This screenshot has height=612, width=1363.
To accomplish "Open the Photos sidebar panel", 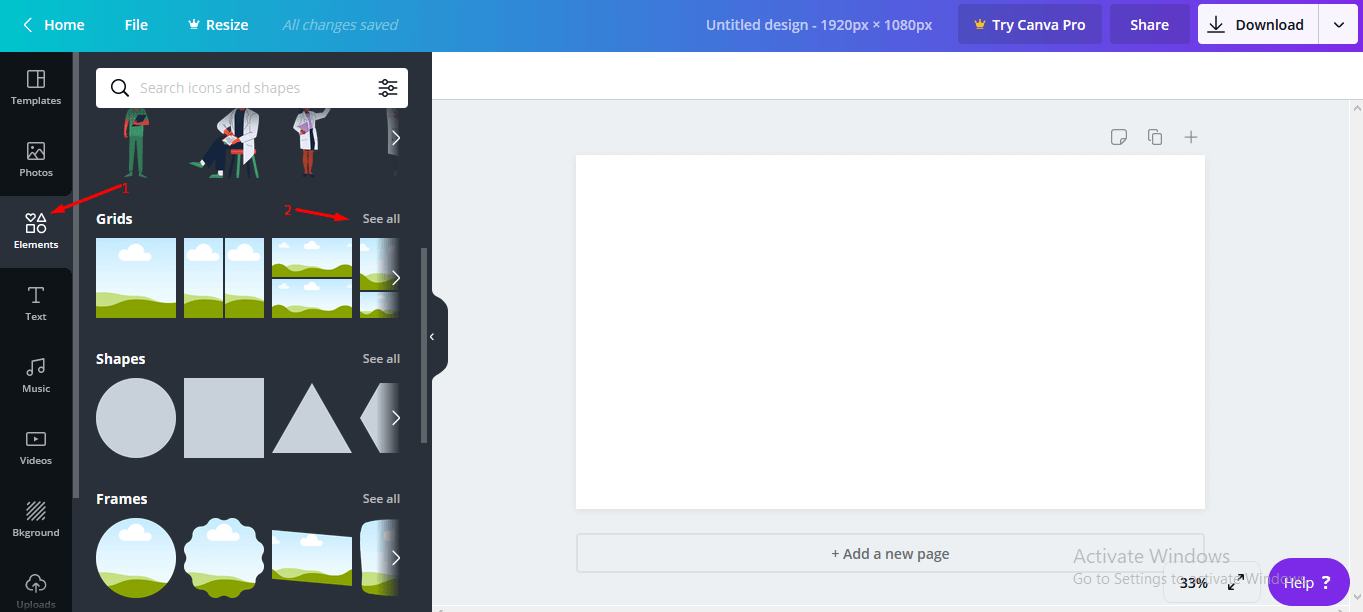I will (x=36, y=160).
